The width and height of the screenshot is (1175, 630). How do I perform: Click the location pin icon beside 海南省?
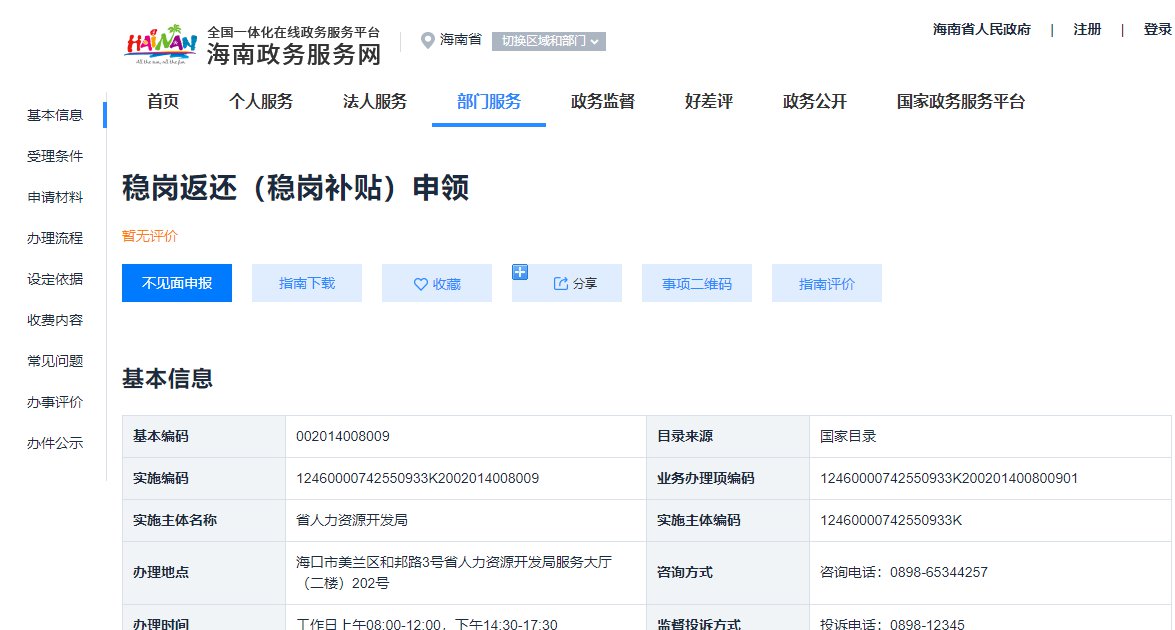428,40
